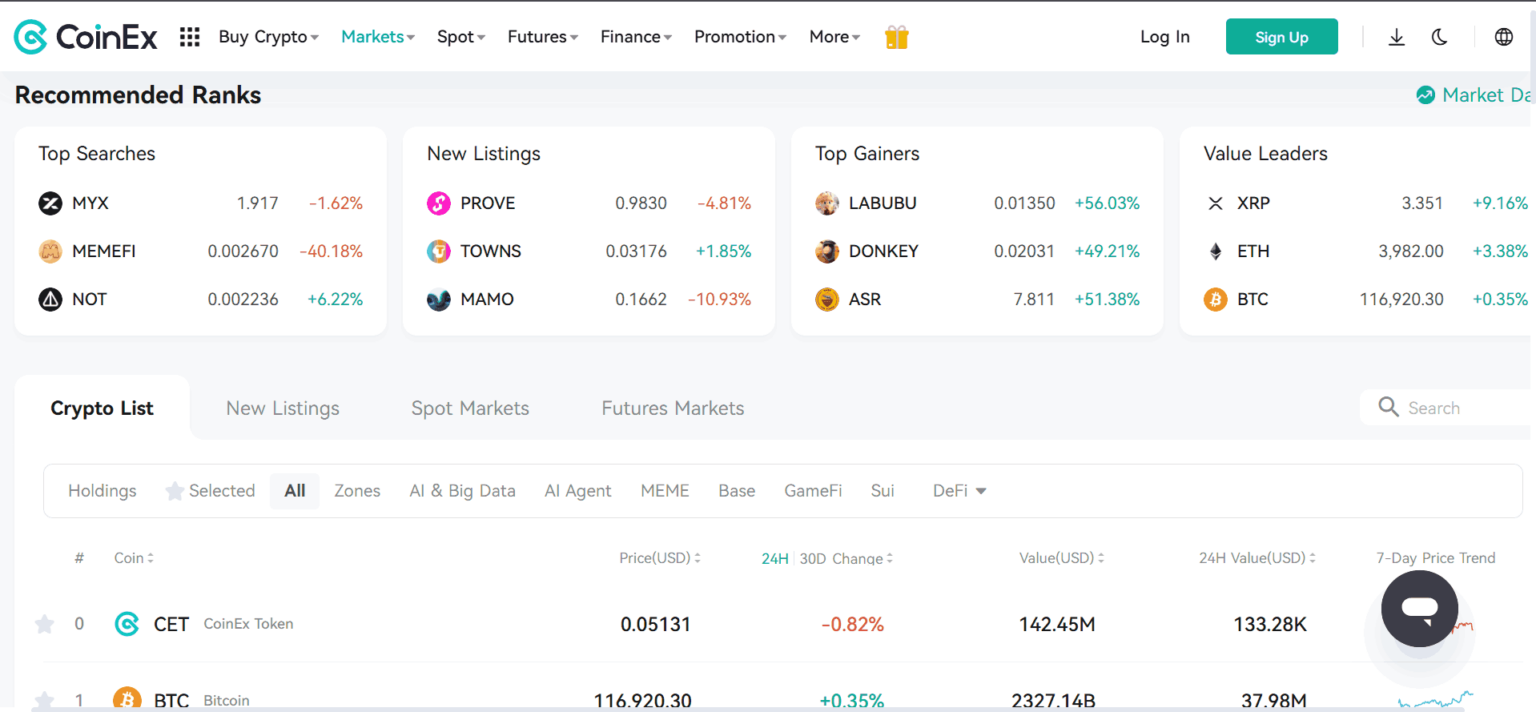The width and height of the screenshot is (1536, 712).
Task: Click the gift box icon in the navbar
Action: coord(896,36)
